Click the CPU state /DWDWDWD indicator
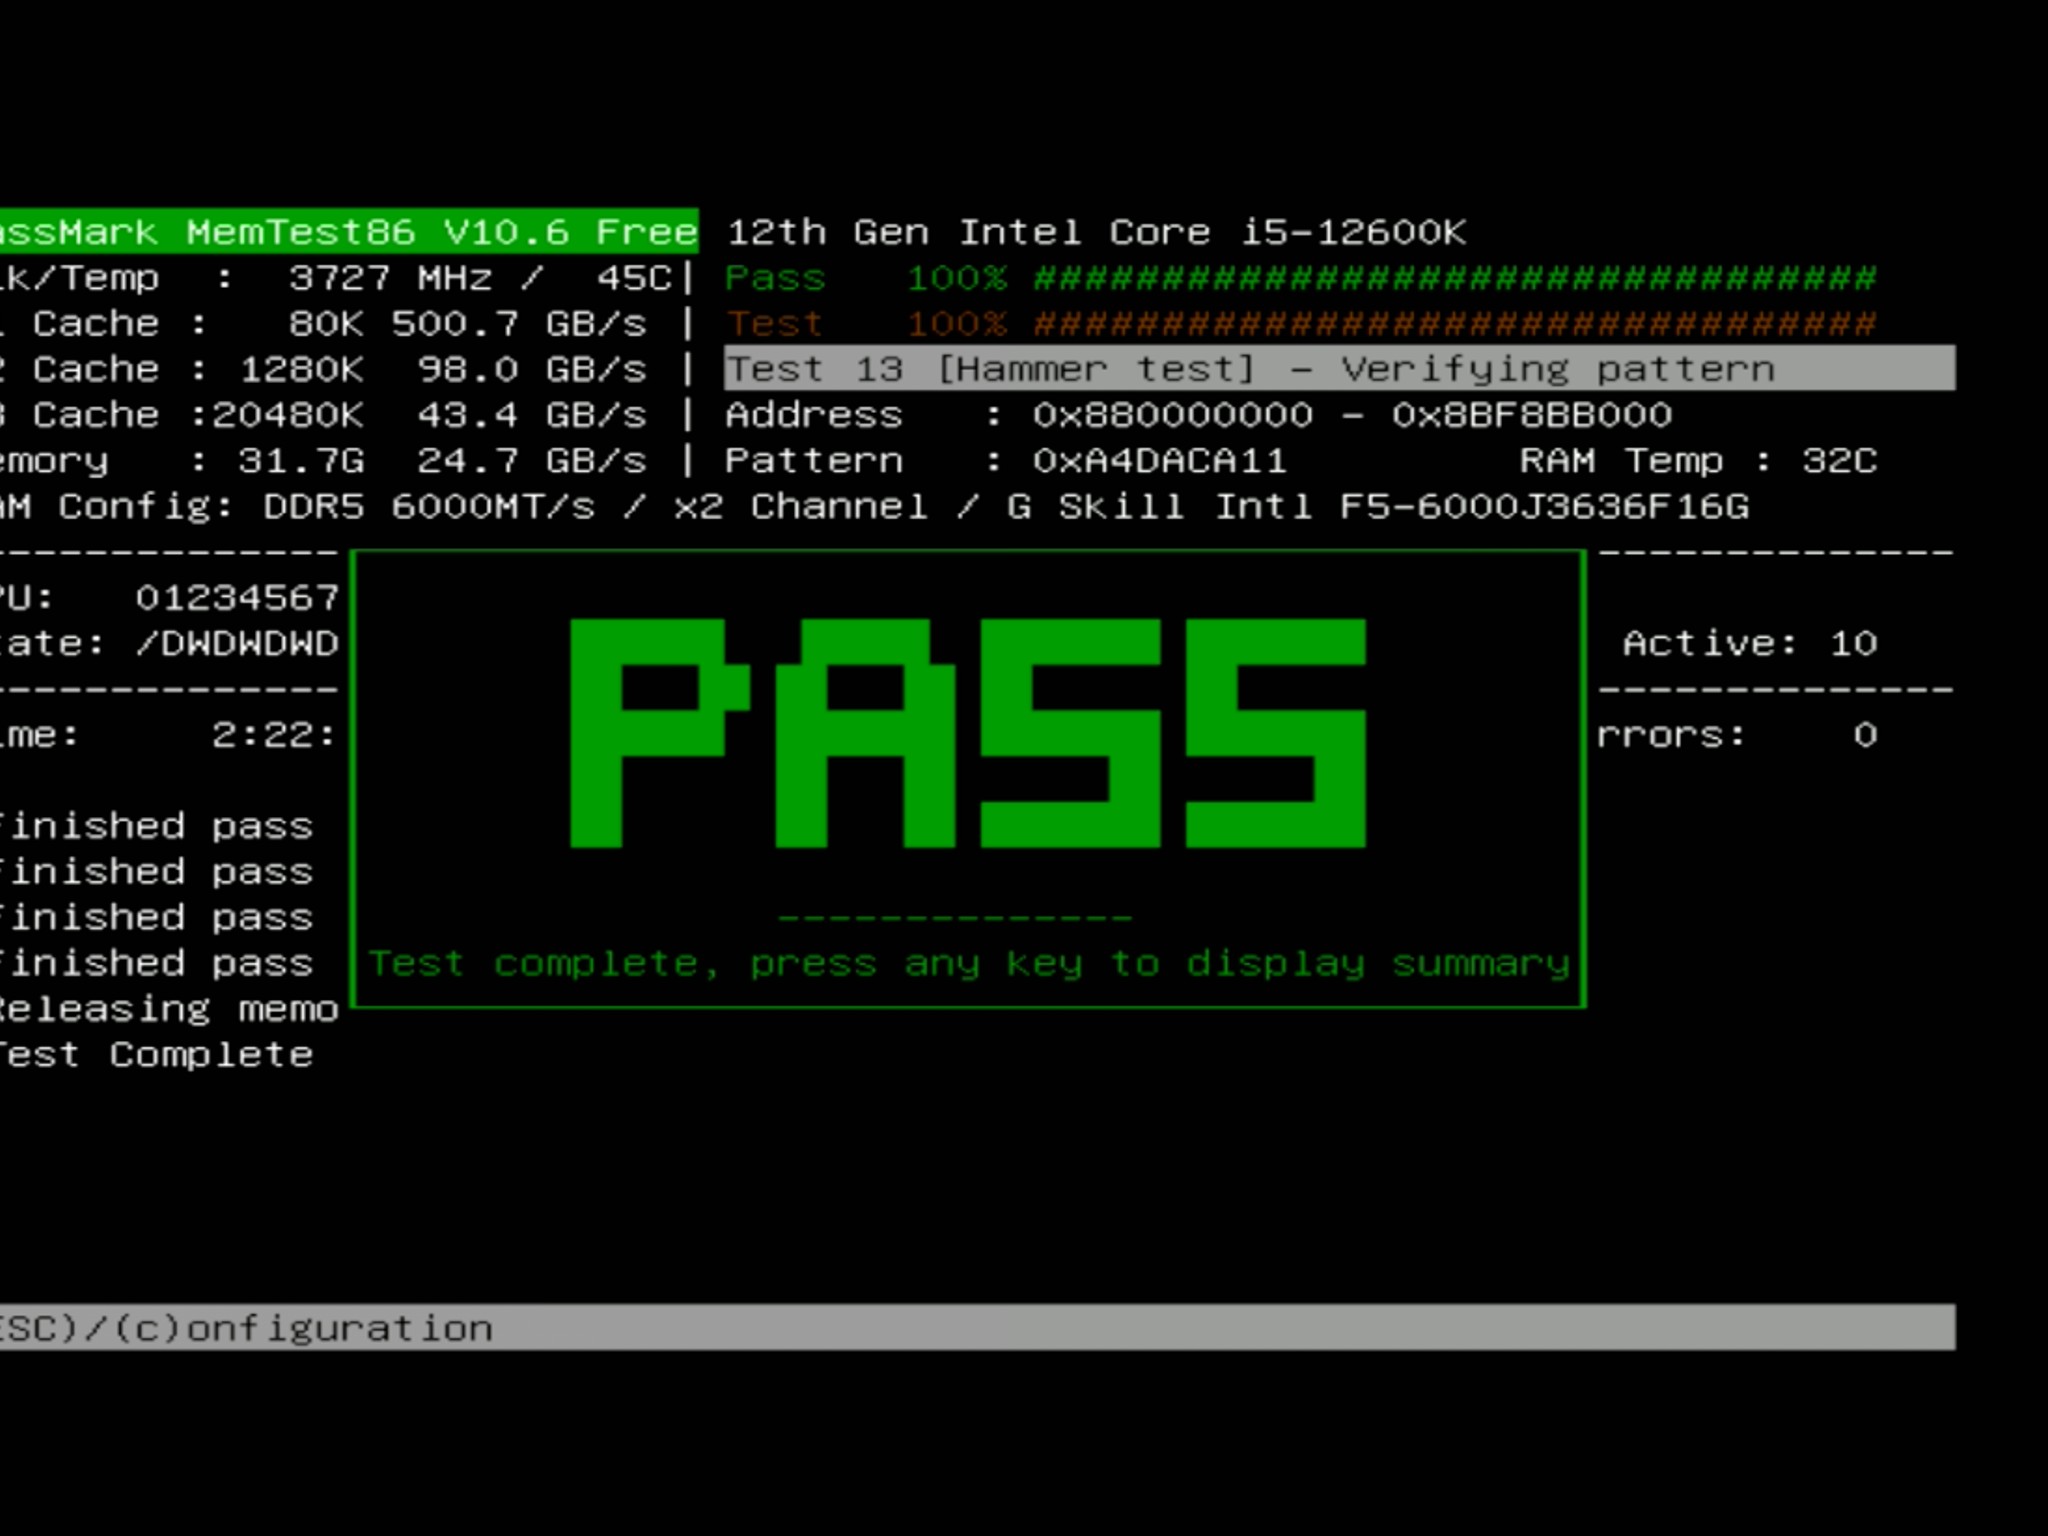 237,643
